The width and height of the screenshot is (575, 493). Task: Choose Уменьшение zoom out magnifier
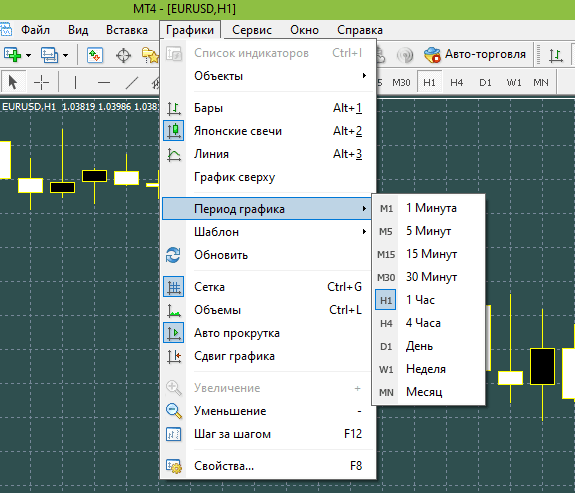pos(173,411)
